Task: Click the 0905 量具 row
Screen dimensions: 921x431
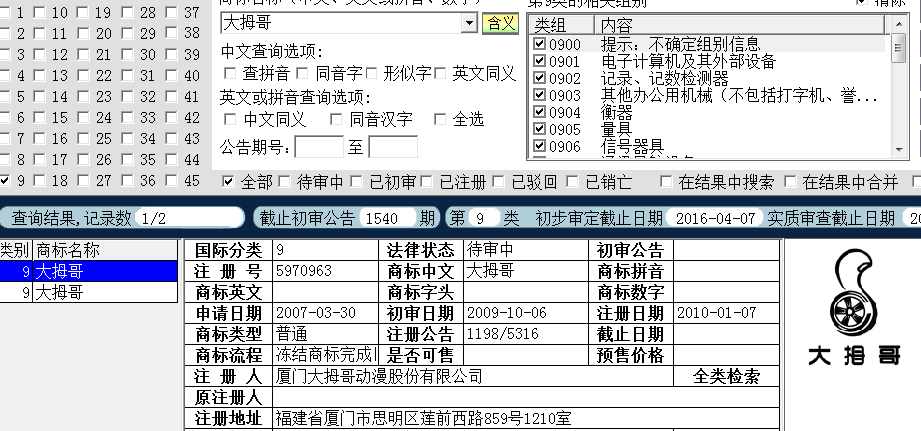Action: click(x=708, y=129)
